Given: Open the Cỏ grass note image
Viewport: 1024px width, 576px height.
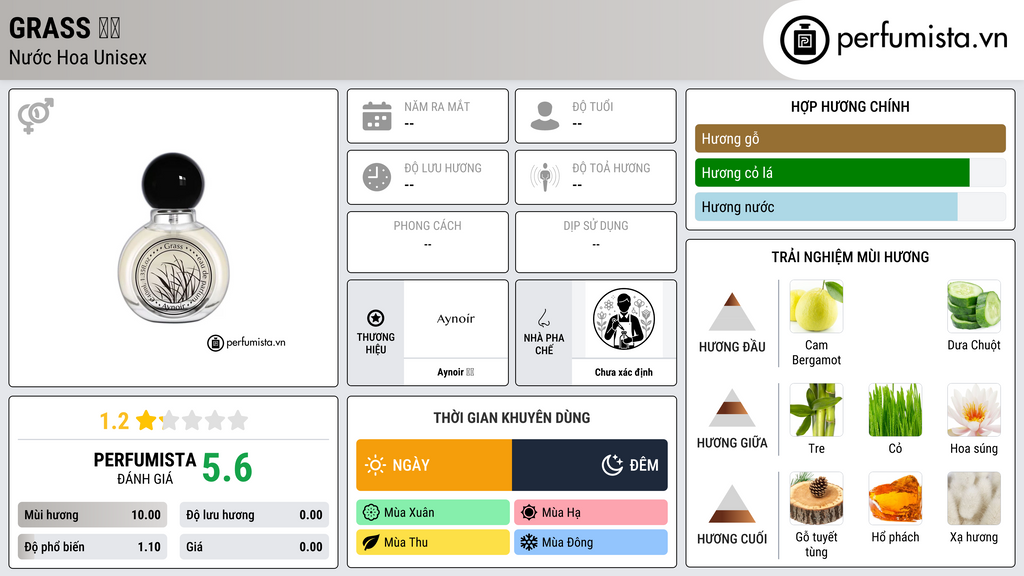Looking at the screenshot, I should [x=895, y=409].
